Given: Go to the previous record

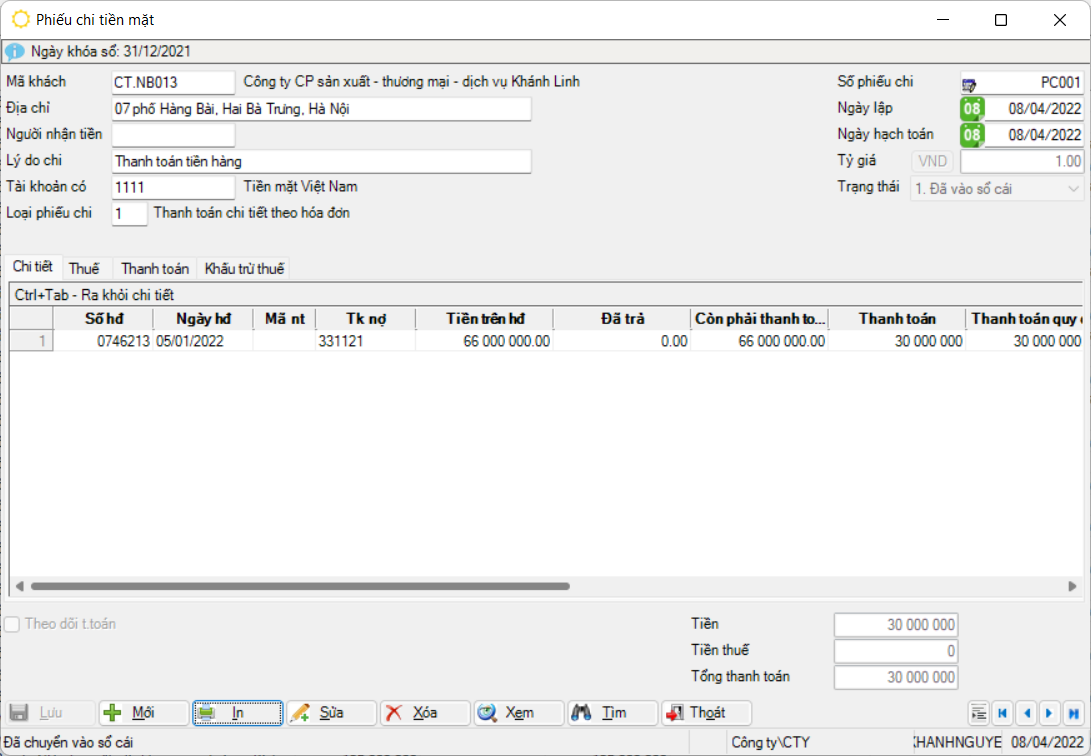Looking at the screenshot, I should (x=1026, y=713).
